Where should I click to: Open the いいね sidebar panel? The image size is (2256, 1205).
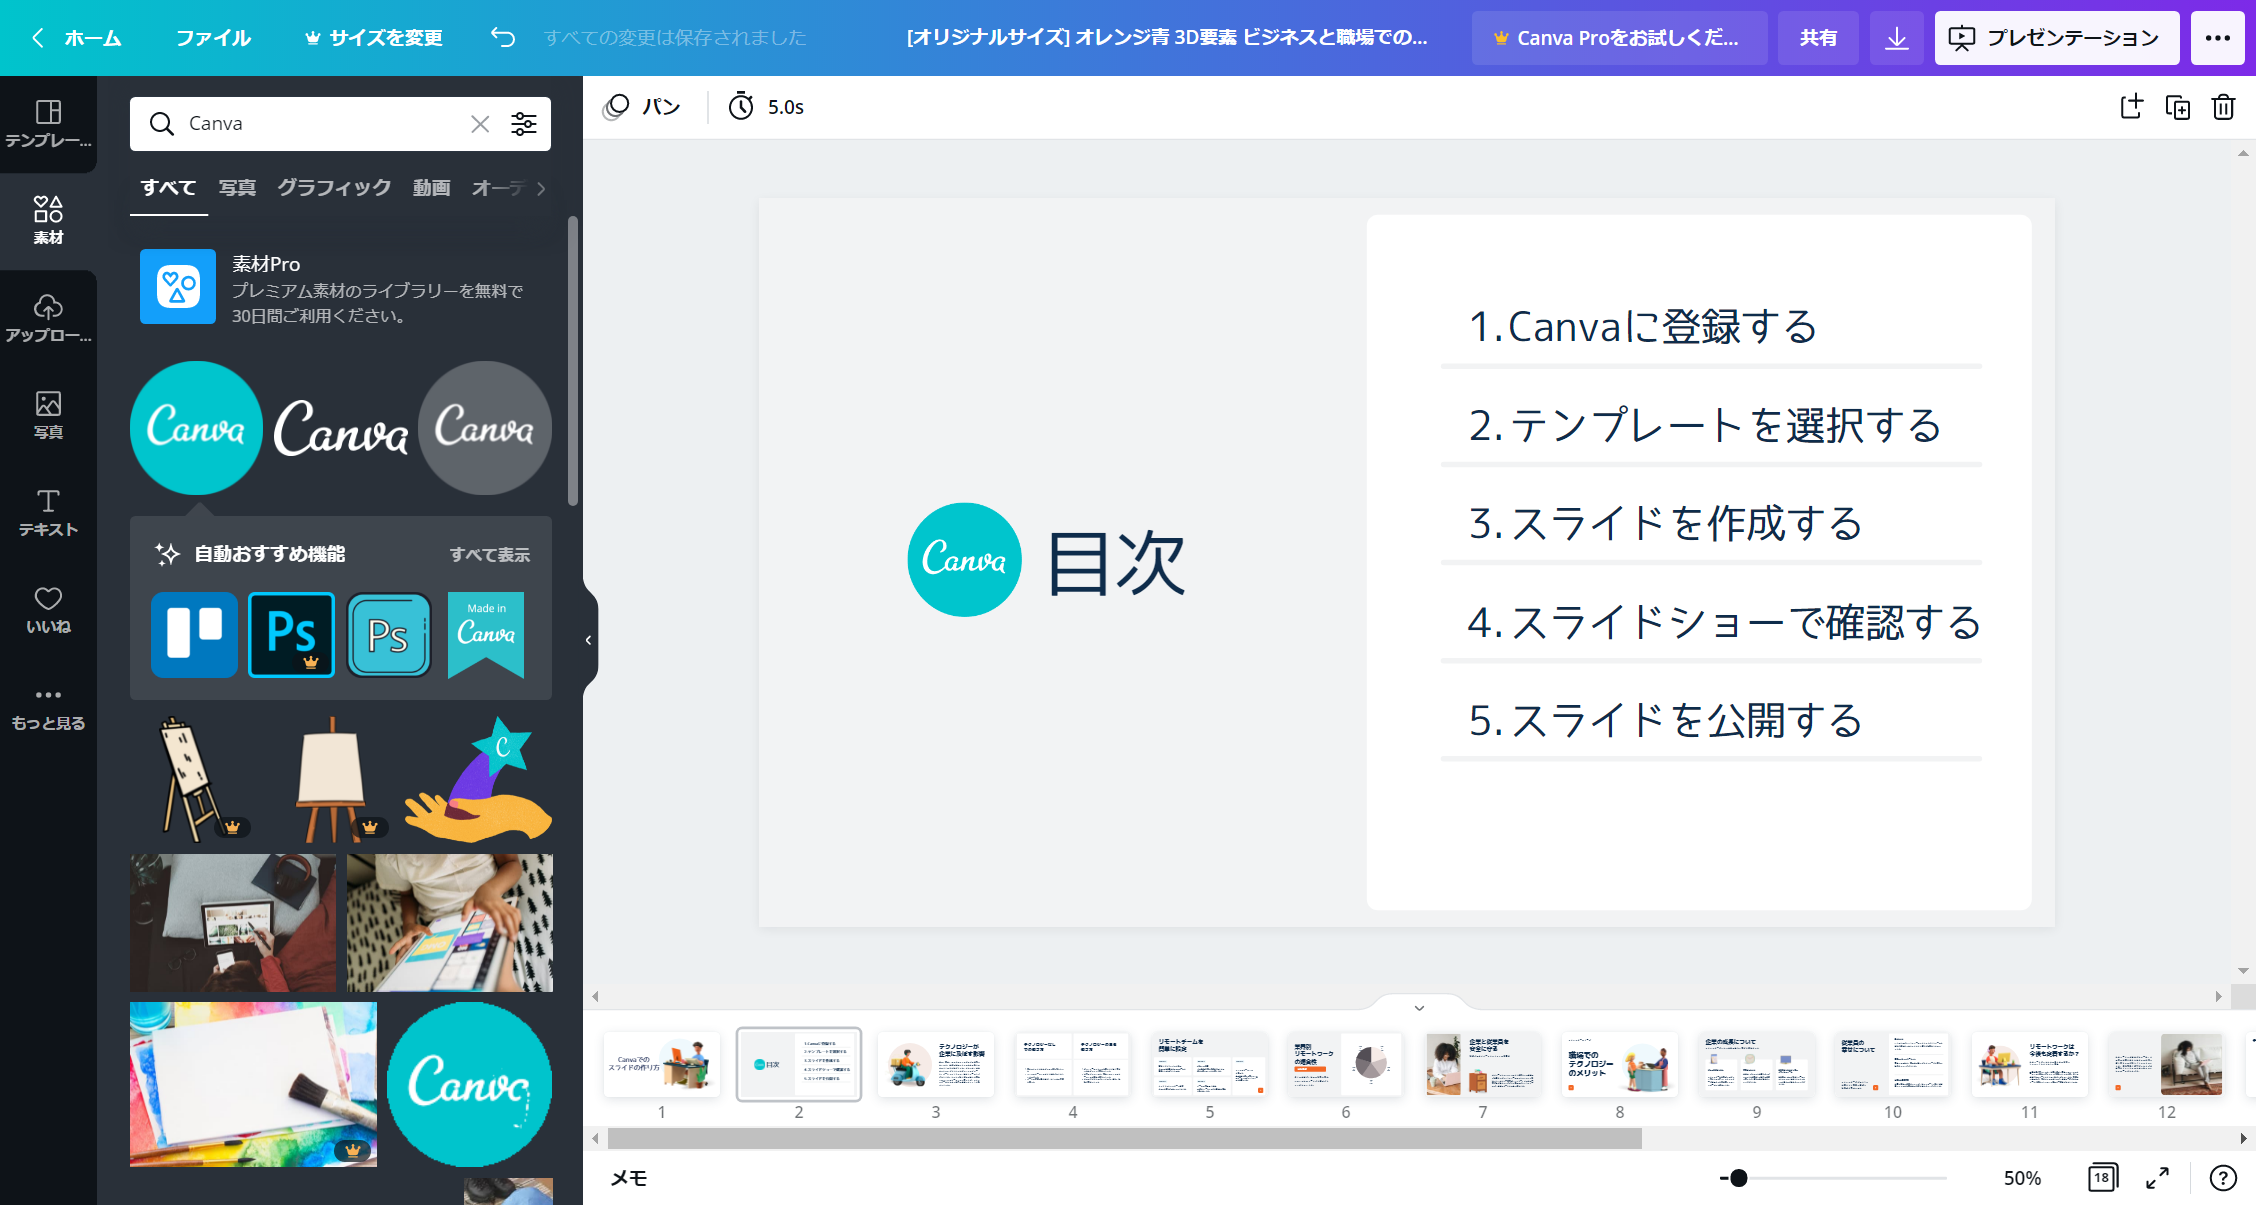click(48, 609)
